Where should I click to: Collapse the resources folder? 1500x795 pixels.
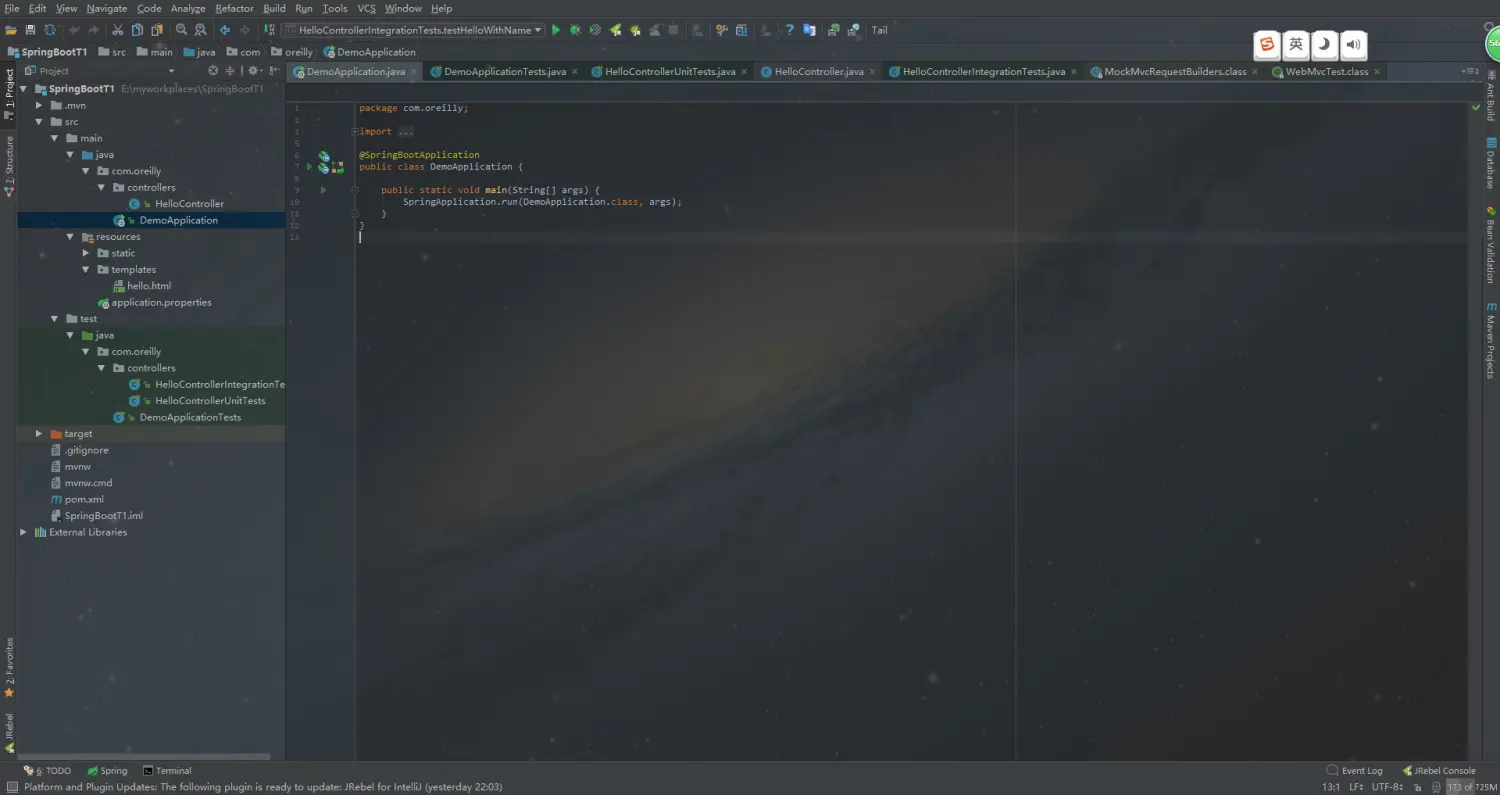click(x=70, y=237)
